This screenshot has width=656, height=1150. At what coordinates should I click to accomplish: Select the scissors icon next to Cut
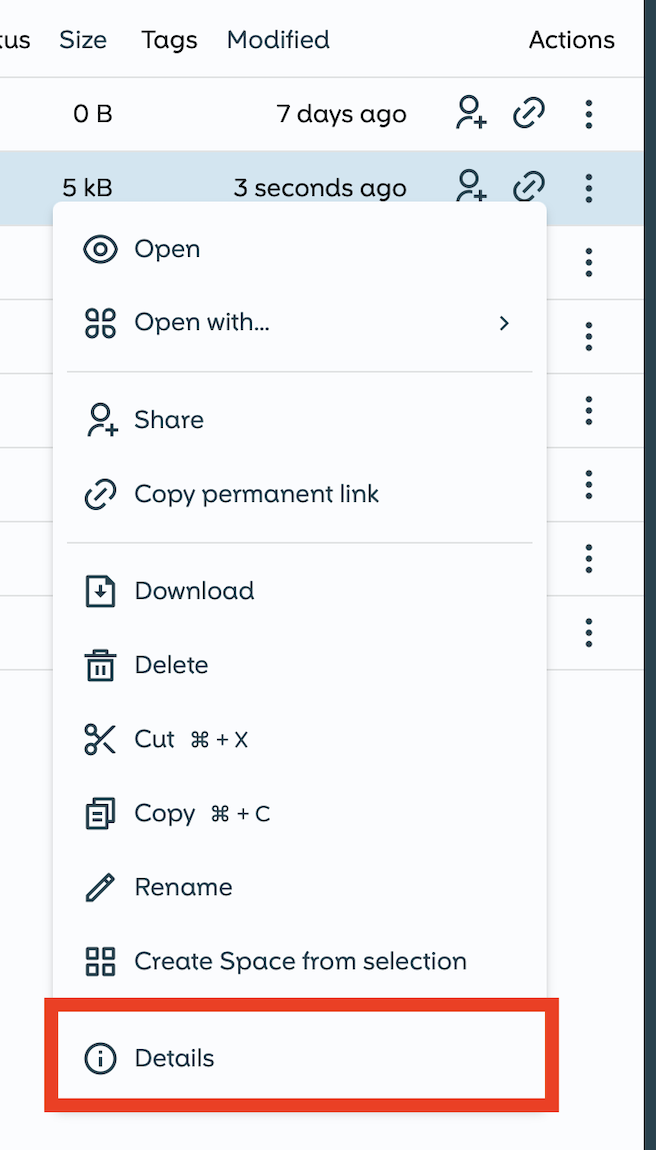click(x=100, y=739)
